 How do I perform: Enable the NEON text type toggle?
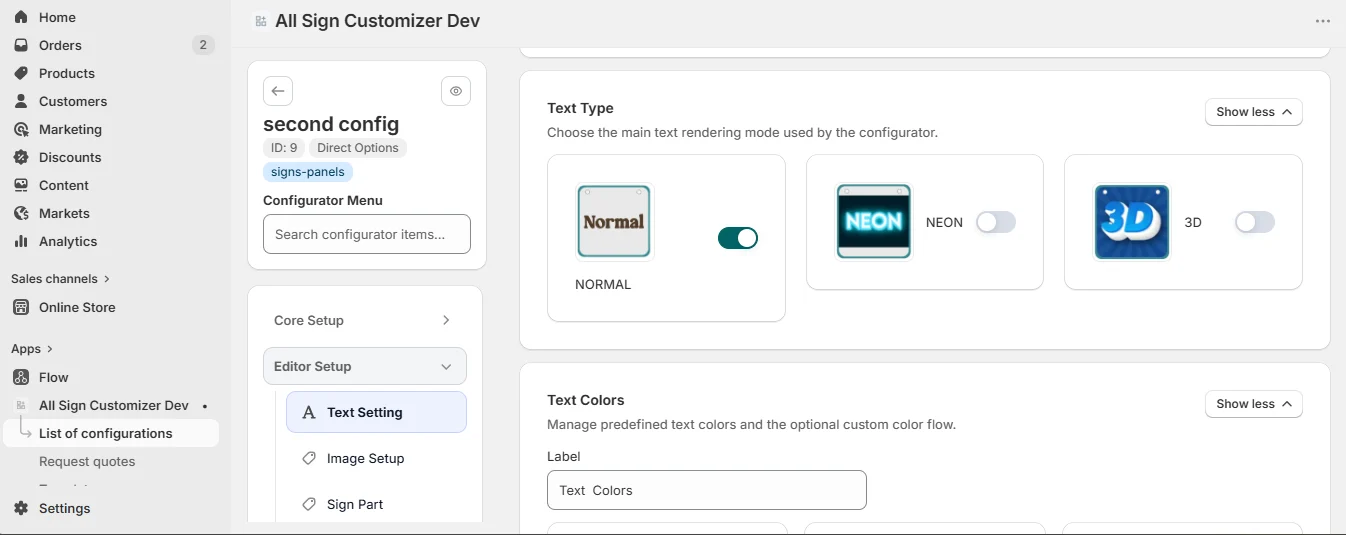(996, 222)
